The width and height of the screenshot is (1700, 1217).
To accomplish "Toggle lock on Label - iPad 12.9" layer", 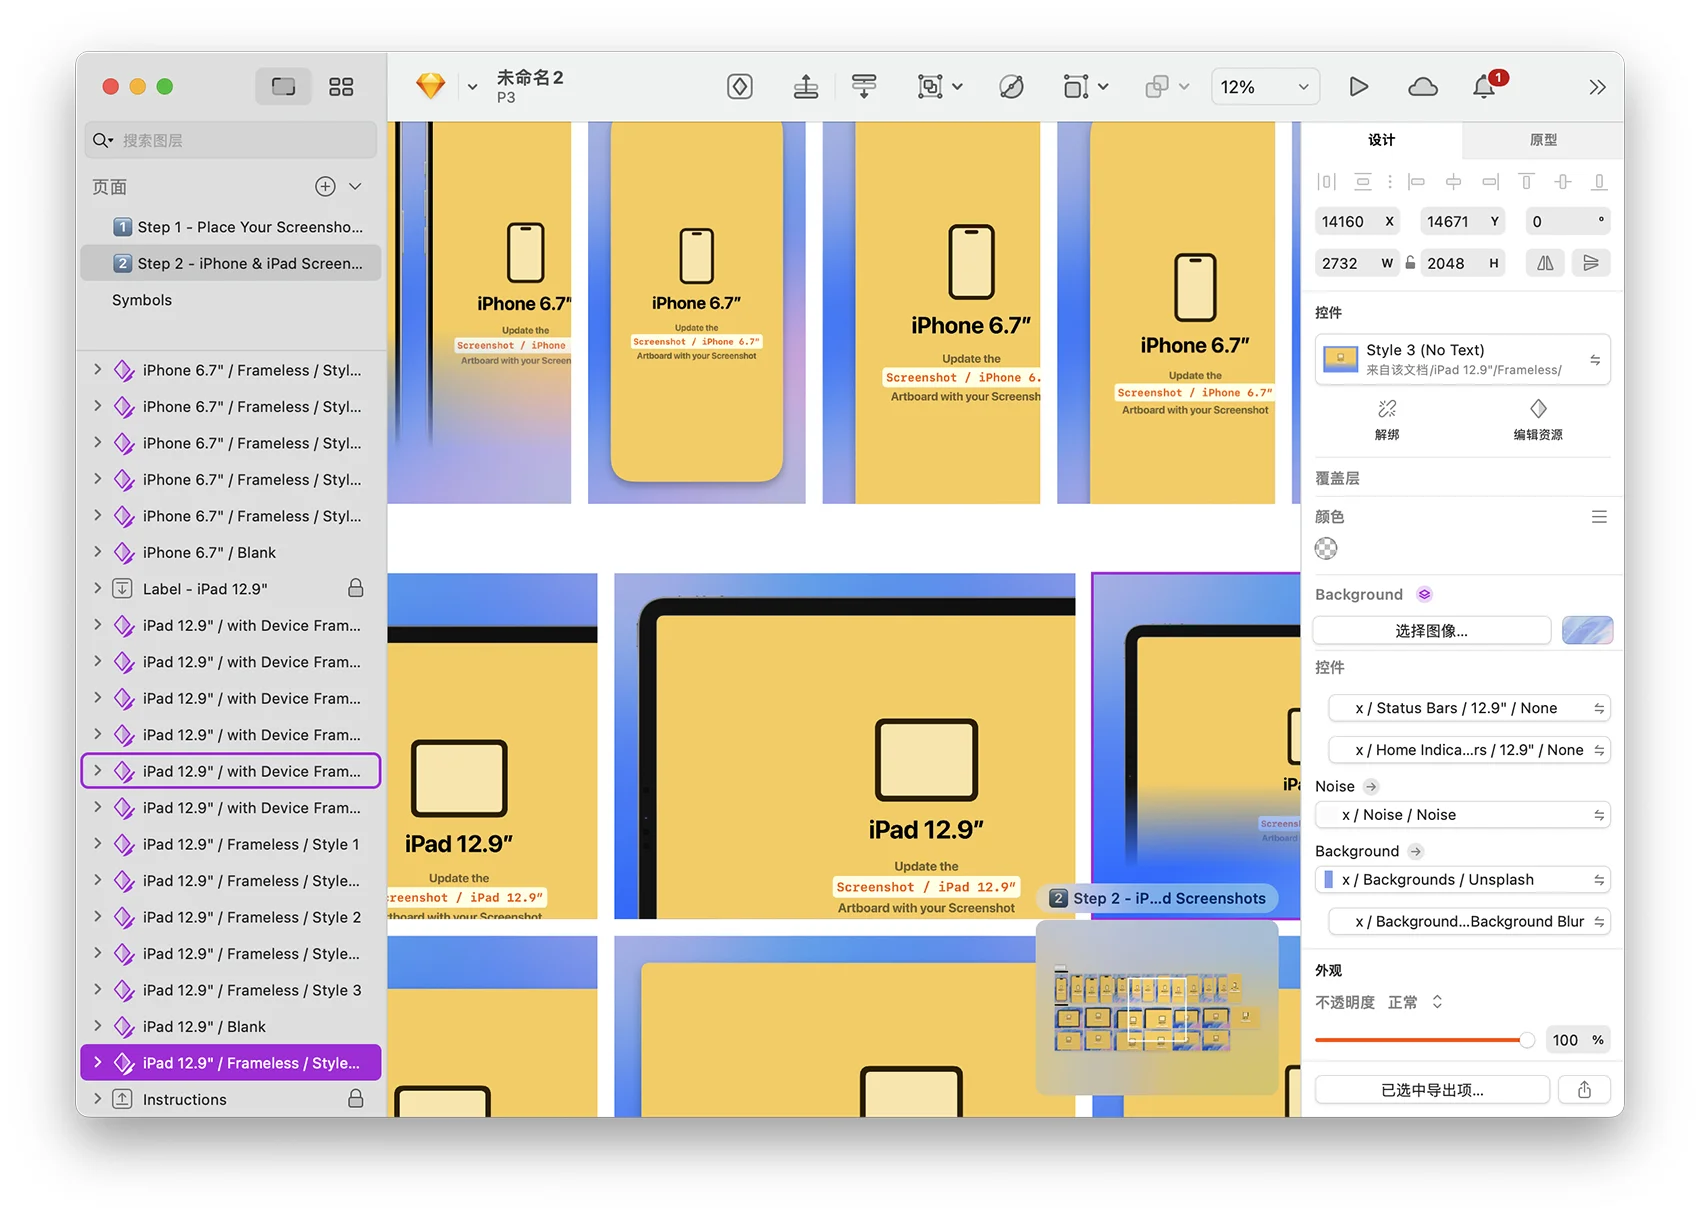I will click(355, 588).
